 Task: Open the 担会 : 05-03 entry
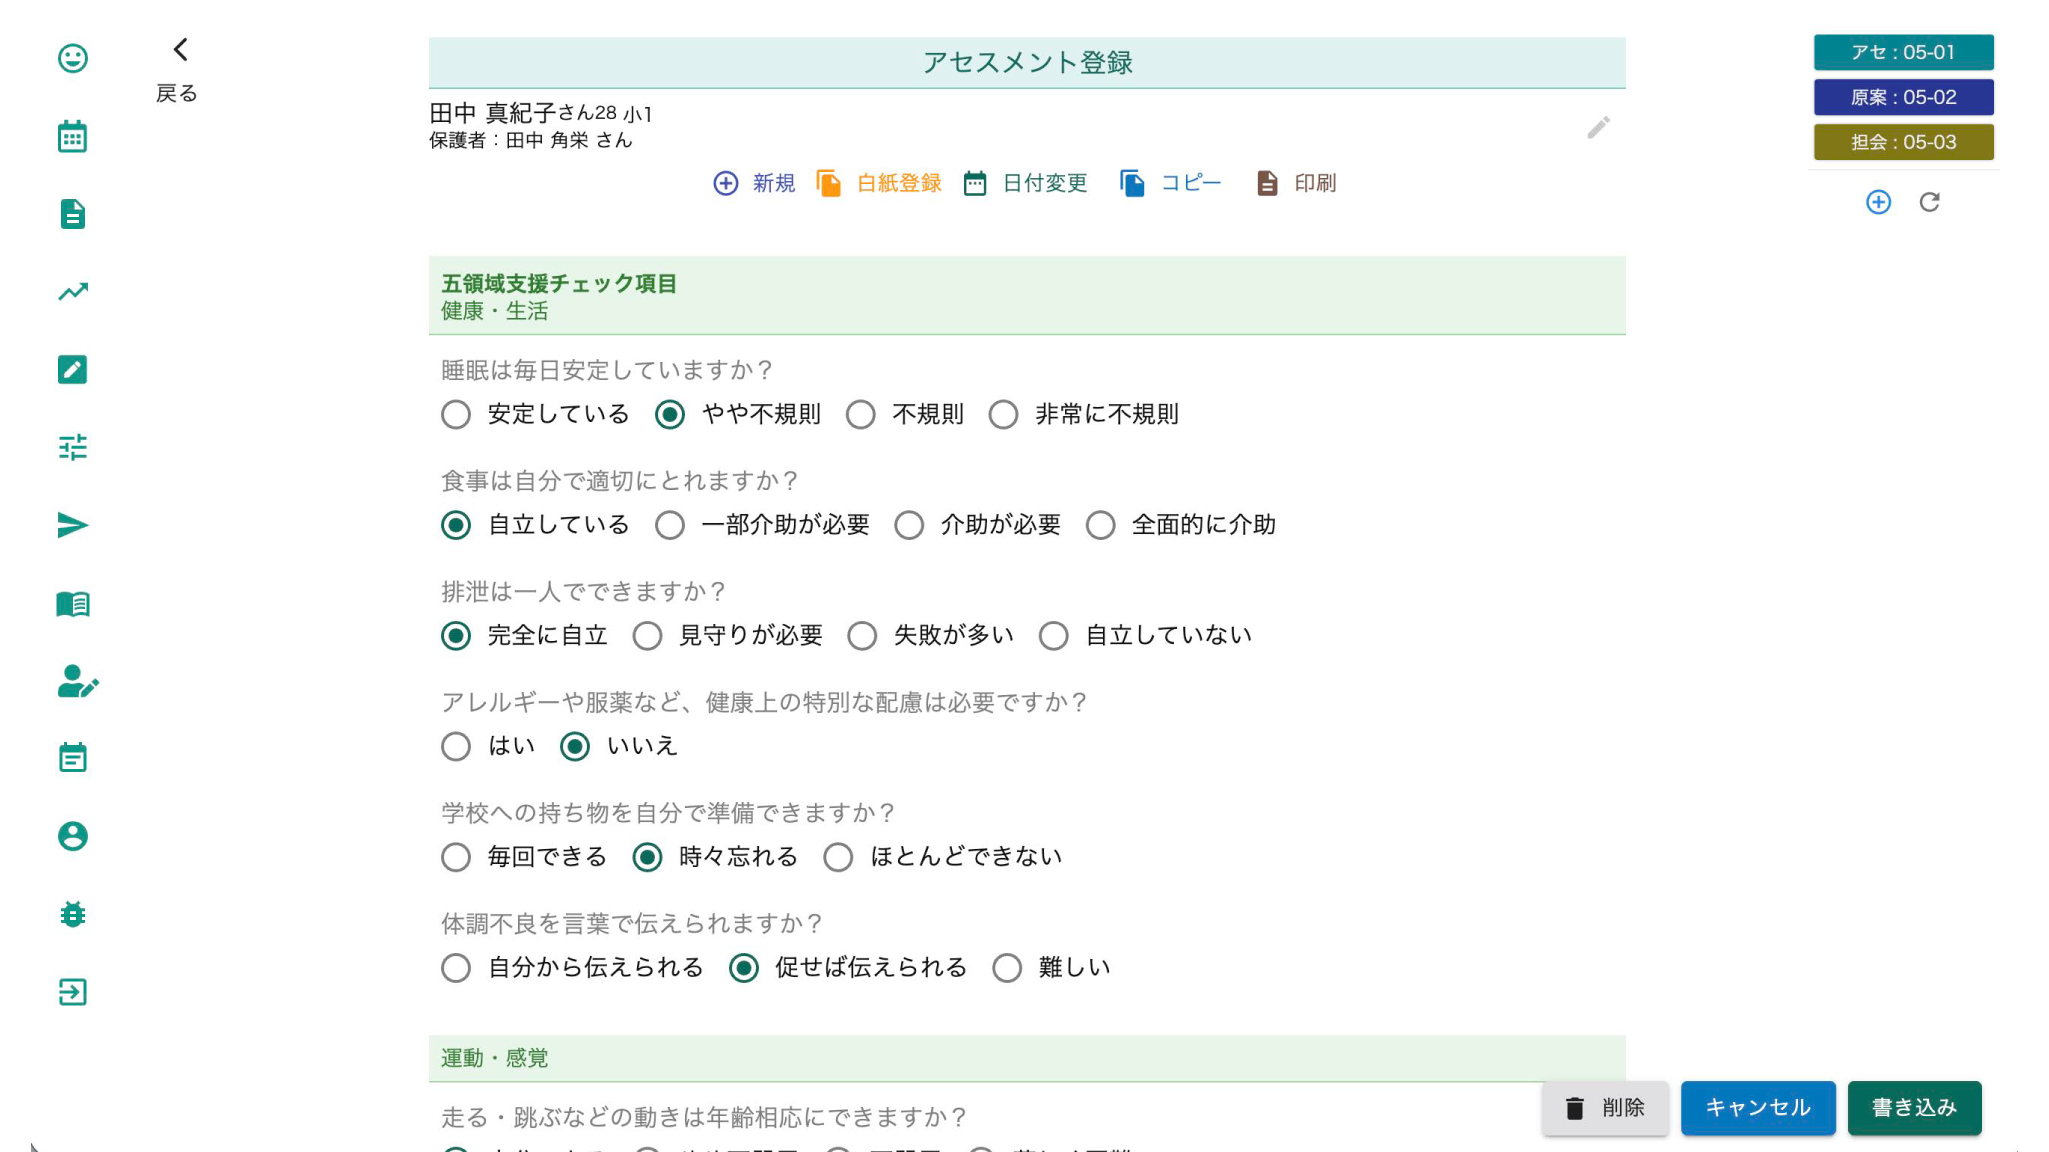coord(1903,142)
